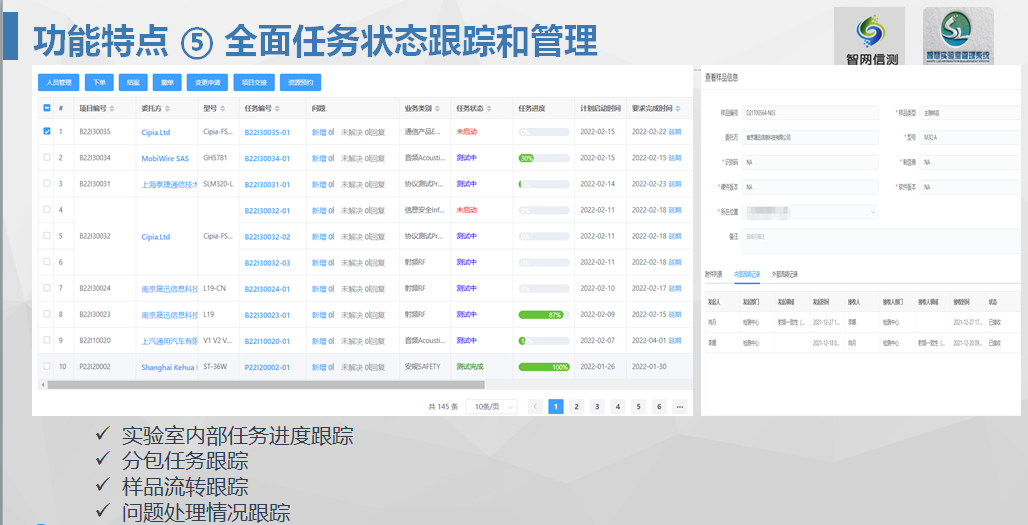This screenshot has height=525, width=1028.
Task: Jump to page 3 of results
Action: tap(597, 406)
